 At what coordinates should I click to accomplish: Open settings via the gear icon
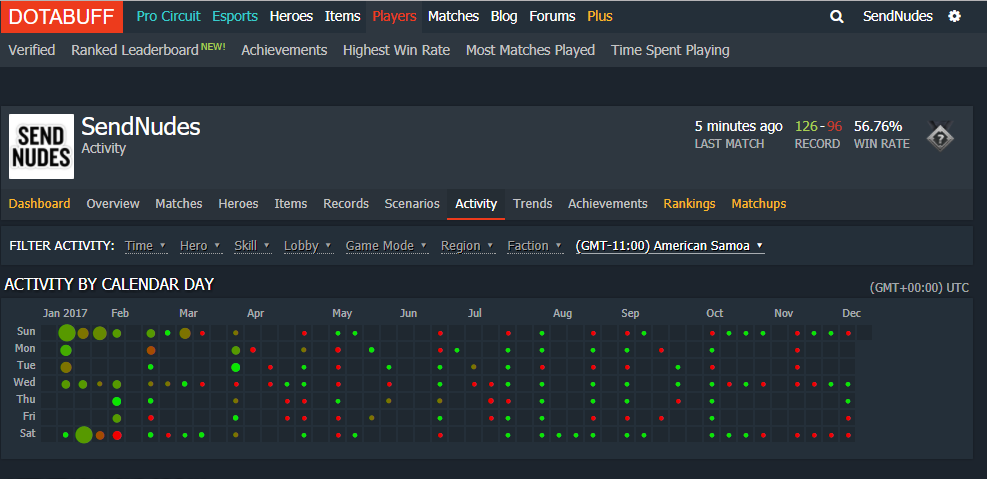click(x=954, y=16)
